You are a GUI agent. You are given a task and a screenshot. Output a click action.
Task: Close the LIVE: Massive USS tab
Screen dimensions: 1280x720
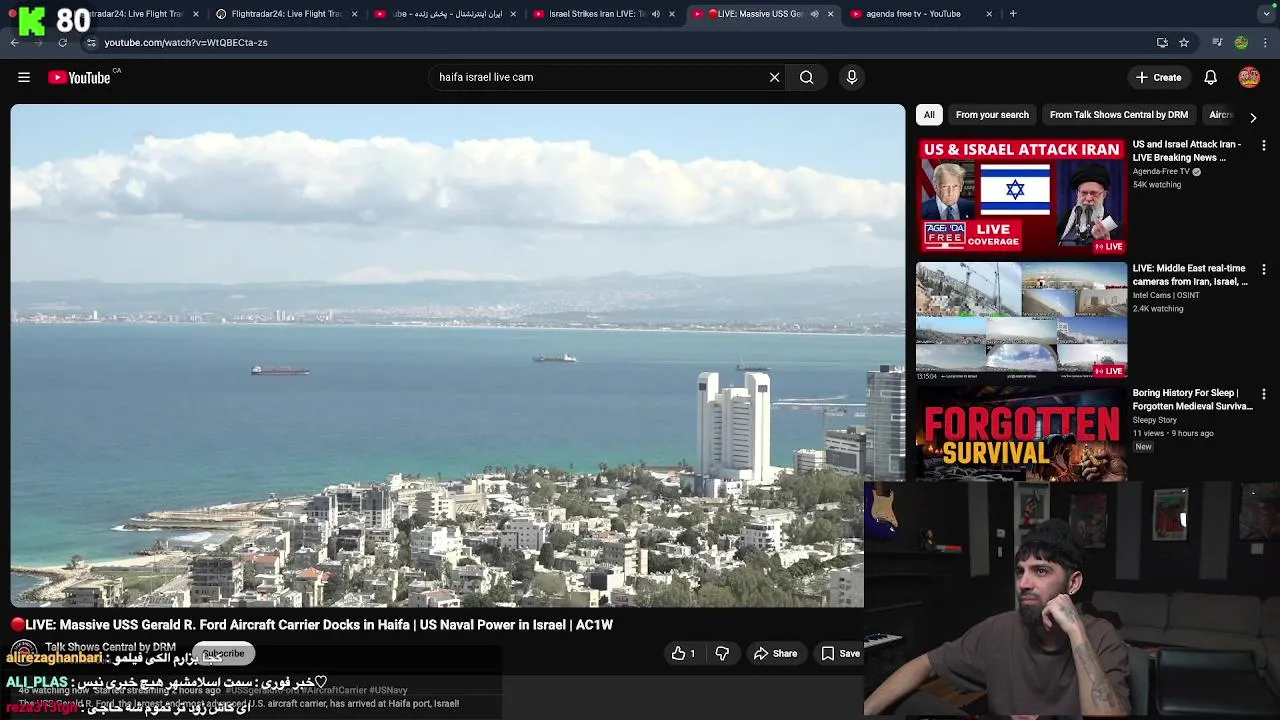[x=830, y=14]
